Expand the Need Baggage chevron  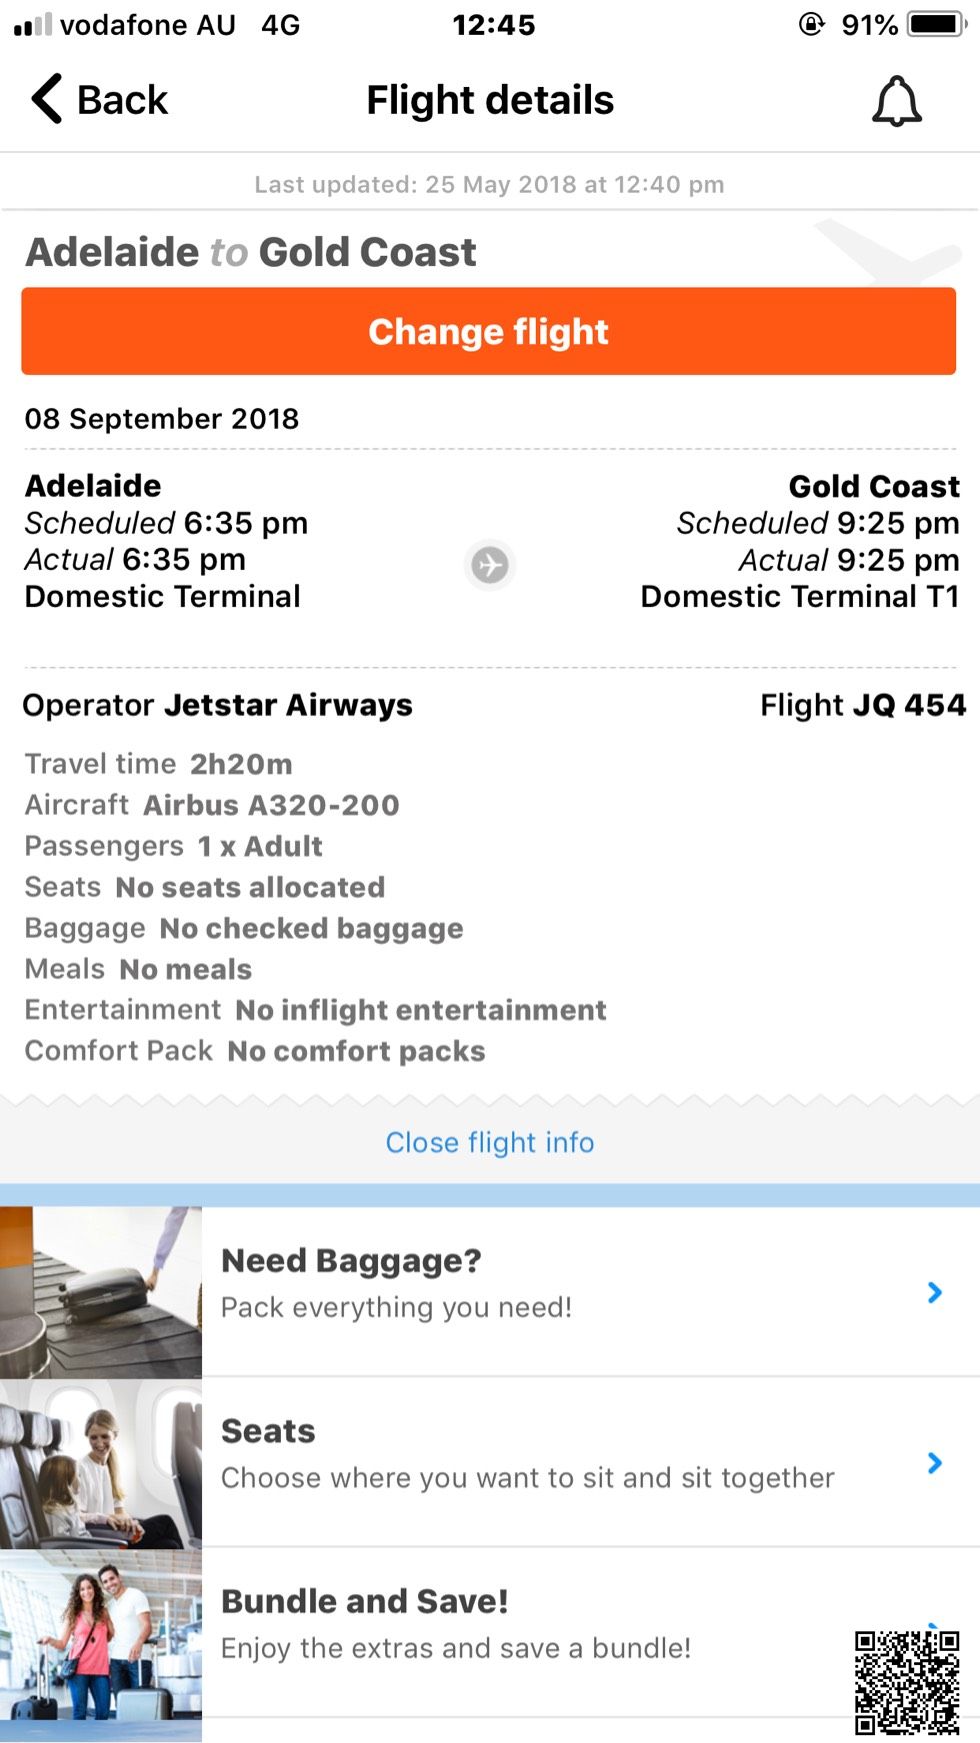point(935,1292)
